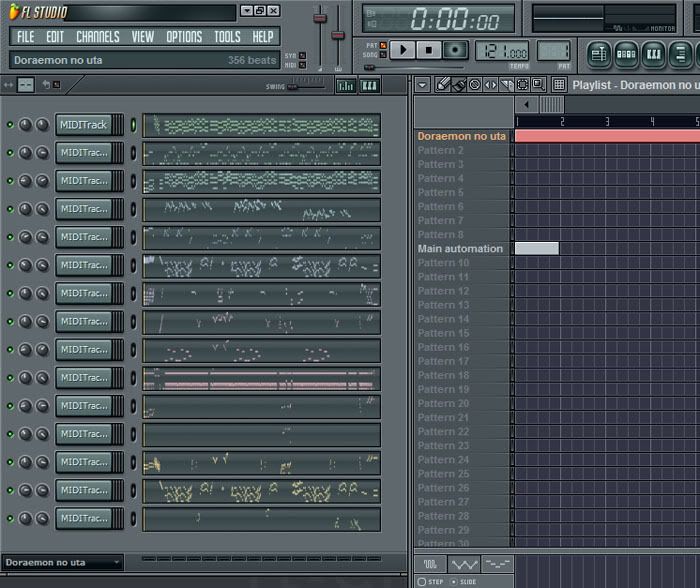Switch to SONG playback mode
This screenshot has width=700, height=588.
pos(383,54)
